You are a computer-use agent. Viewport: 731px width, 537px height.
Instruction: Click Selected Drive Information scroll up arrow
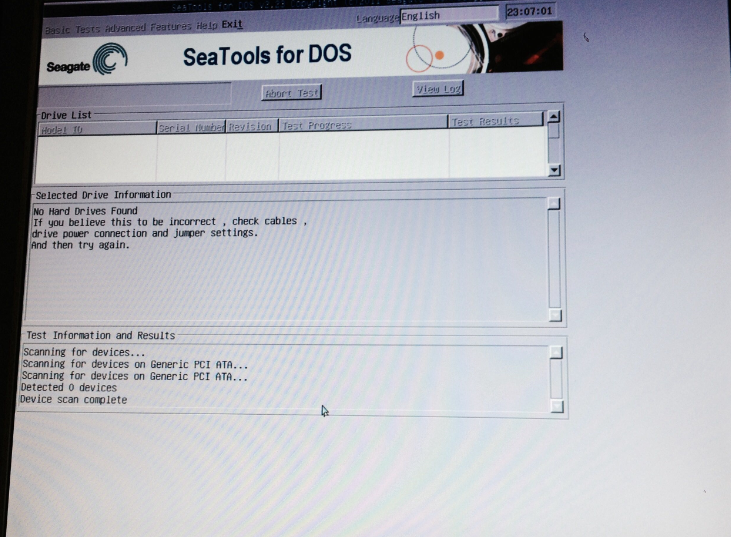coord(554,204)
